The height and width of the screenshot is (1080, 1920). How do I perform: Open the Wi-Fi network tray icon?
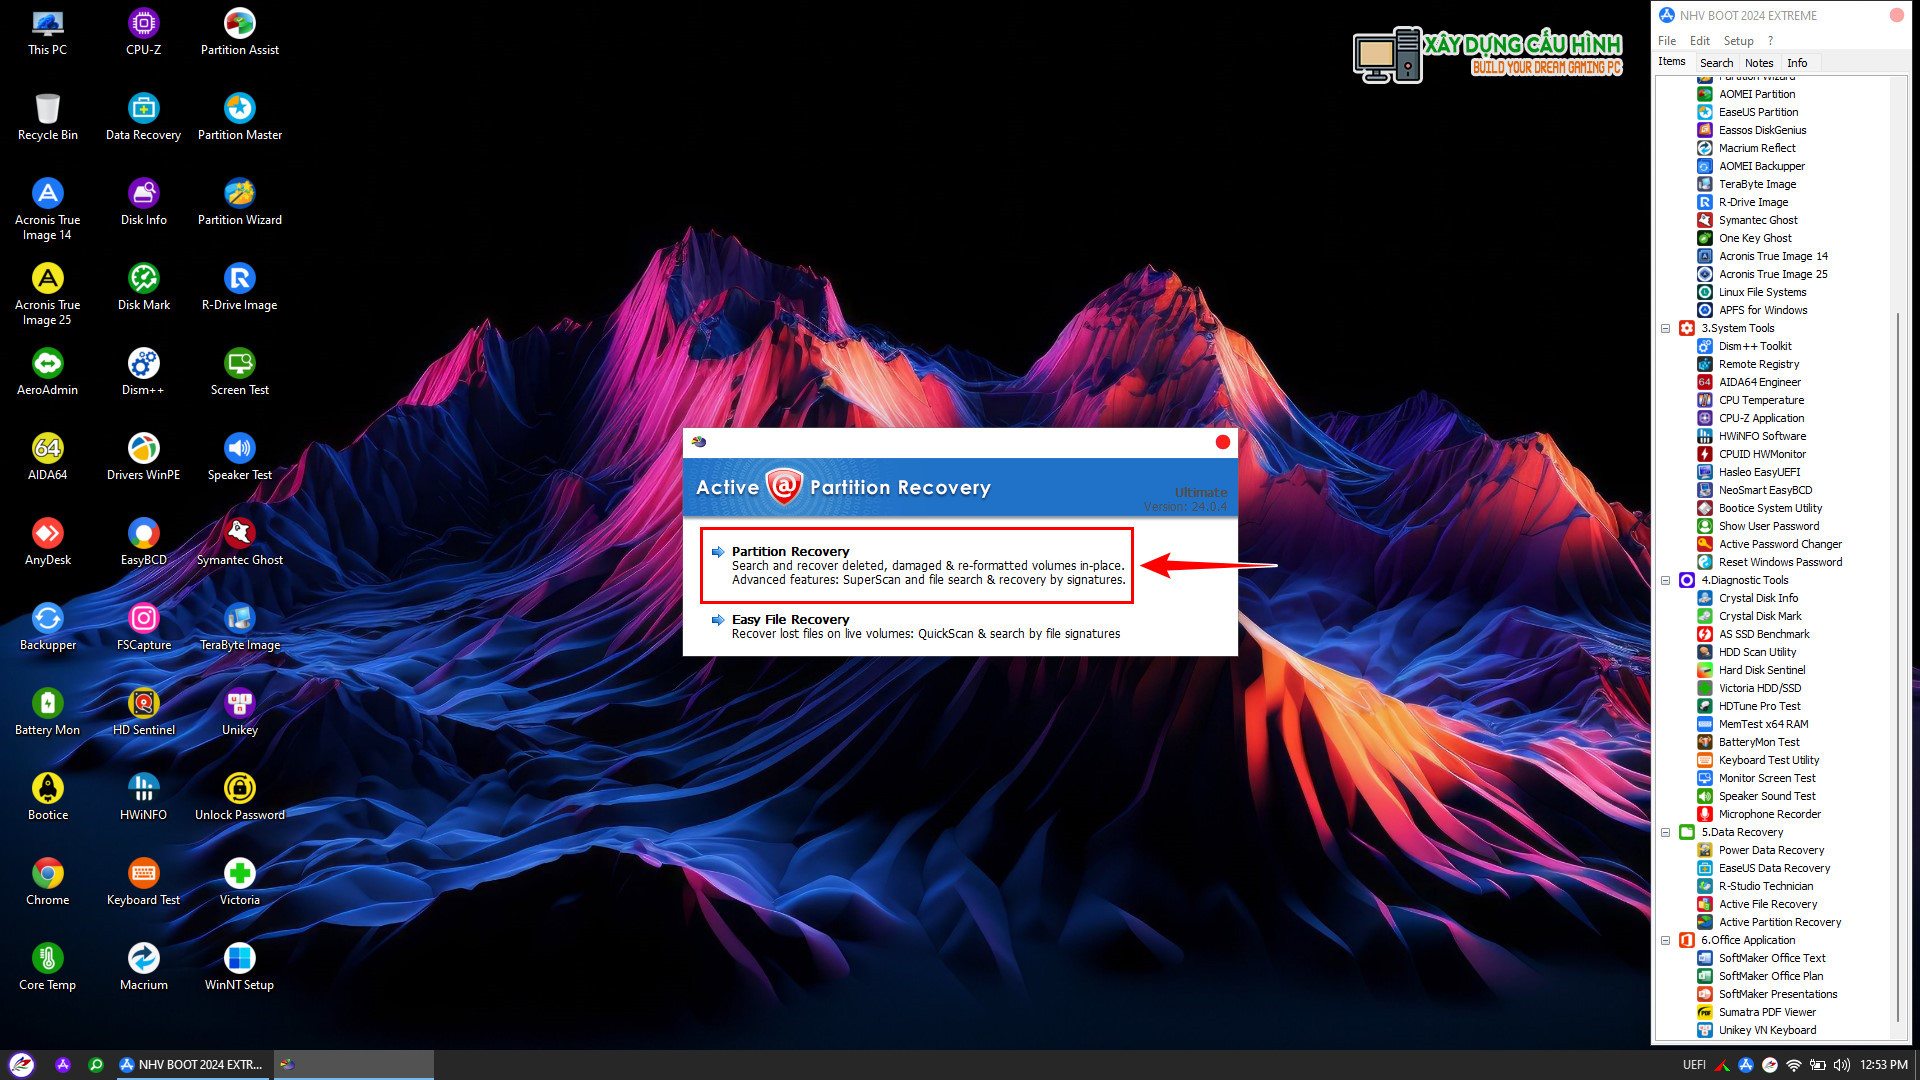click(1794, 1065)
